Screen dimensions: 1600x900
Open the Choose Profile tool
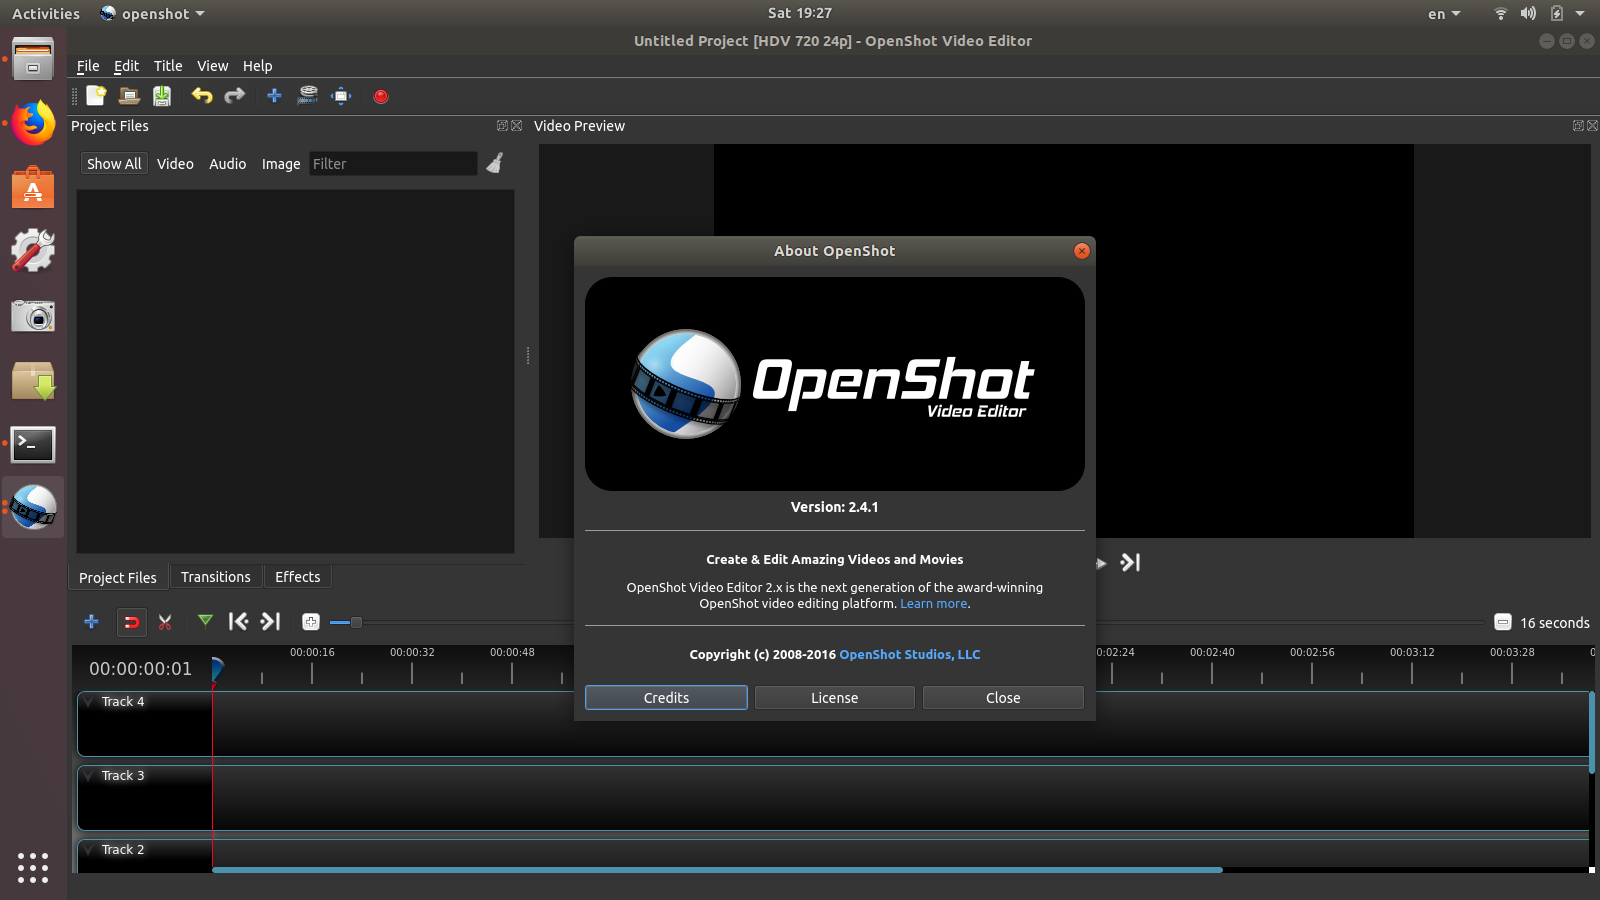click(x=307, y=95)
